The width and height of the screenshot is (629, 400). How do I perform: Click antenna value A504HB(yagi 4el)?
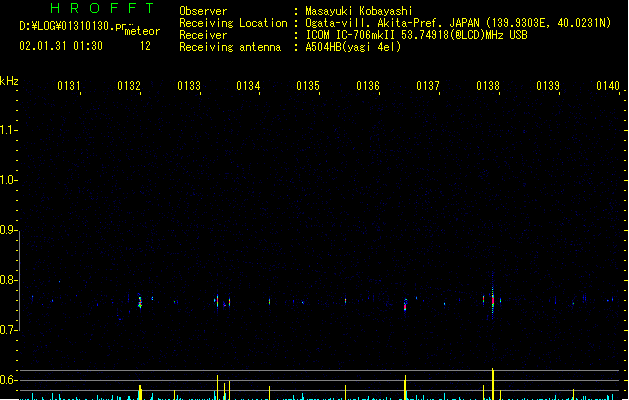coord(353,47)
